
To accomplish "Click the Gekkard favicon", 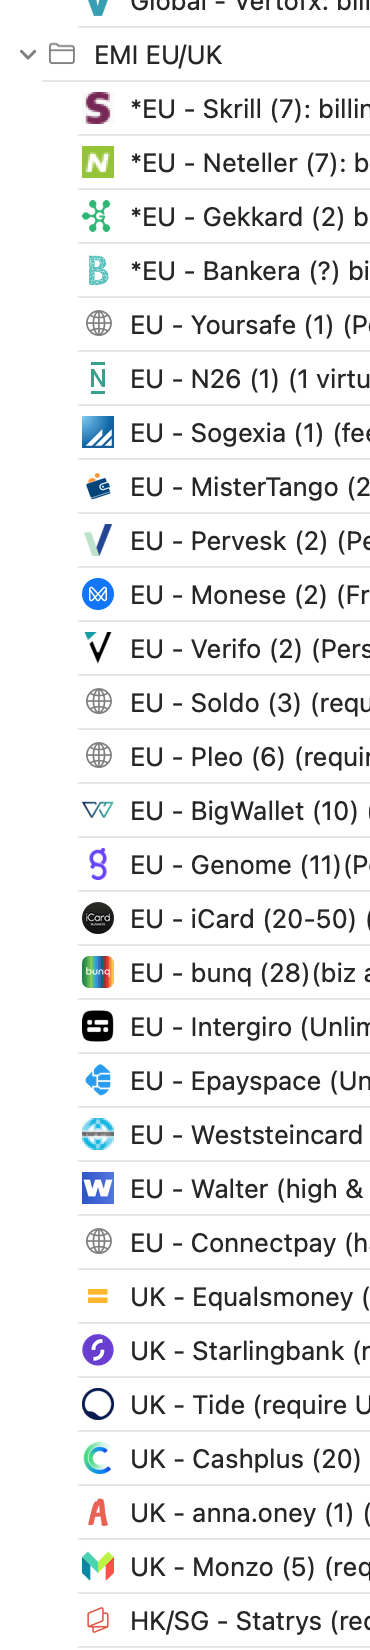I will 98,216.
